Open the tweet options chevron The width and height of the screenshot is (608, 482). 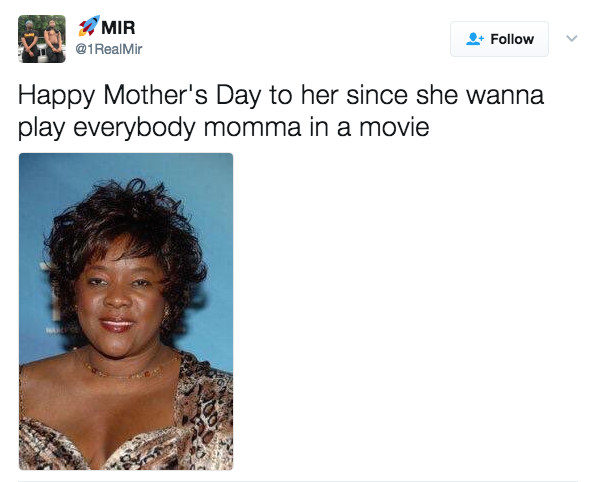tap(572, 38)
